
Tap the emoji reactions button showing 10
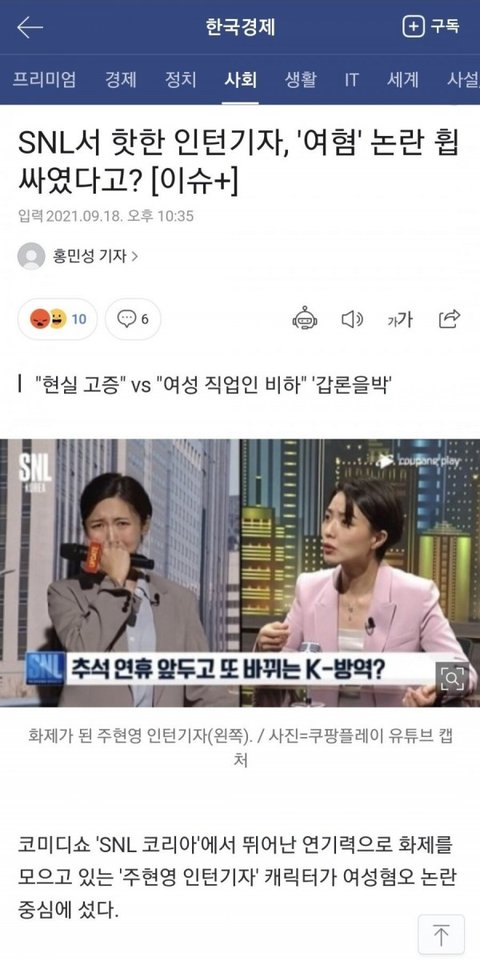[x=58, y=319]
